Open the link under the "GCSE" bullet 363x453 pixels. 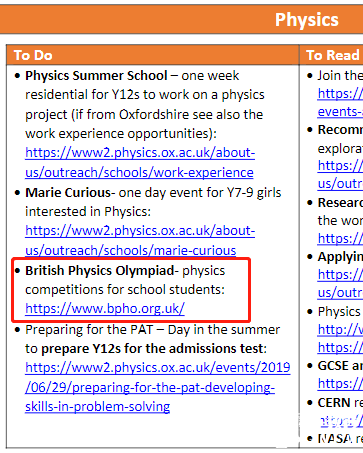340,384
